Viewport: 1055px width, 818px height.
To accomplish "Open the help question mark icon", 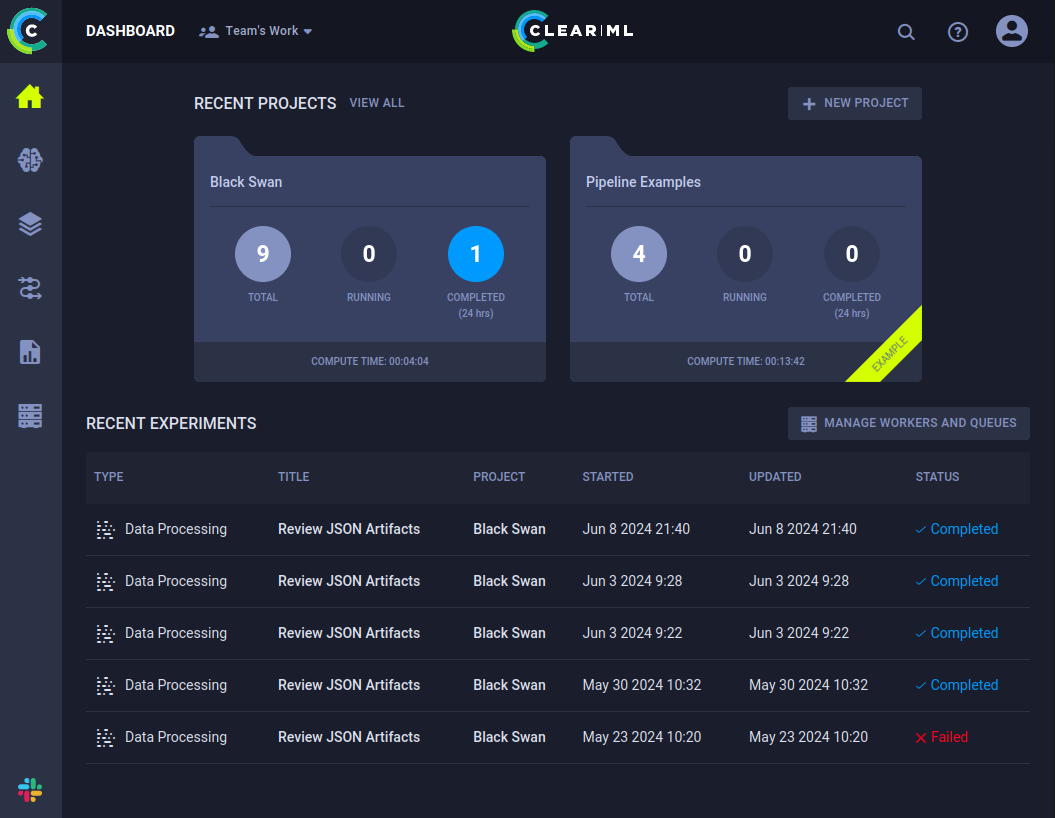I will click(x=958, y=32).
